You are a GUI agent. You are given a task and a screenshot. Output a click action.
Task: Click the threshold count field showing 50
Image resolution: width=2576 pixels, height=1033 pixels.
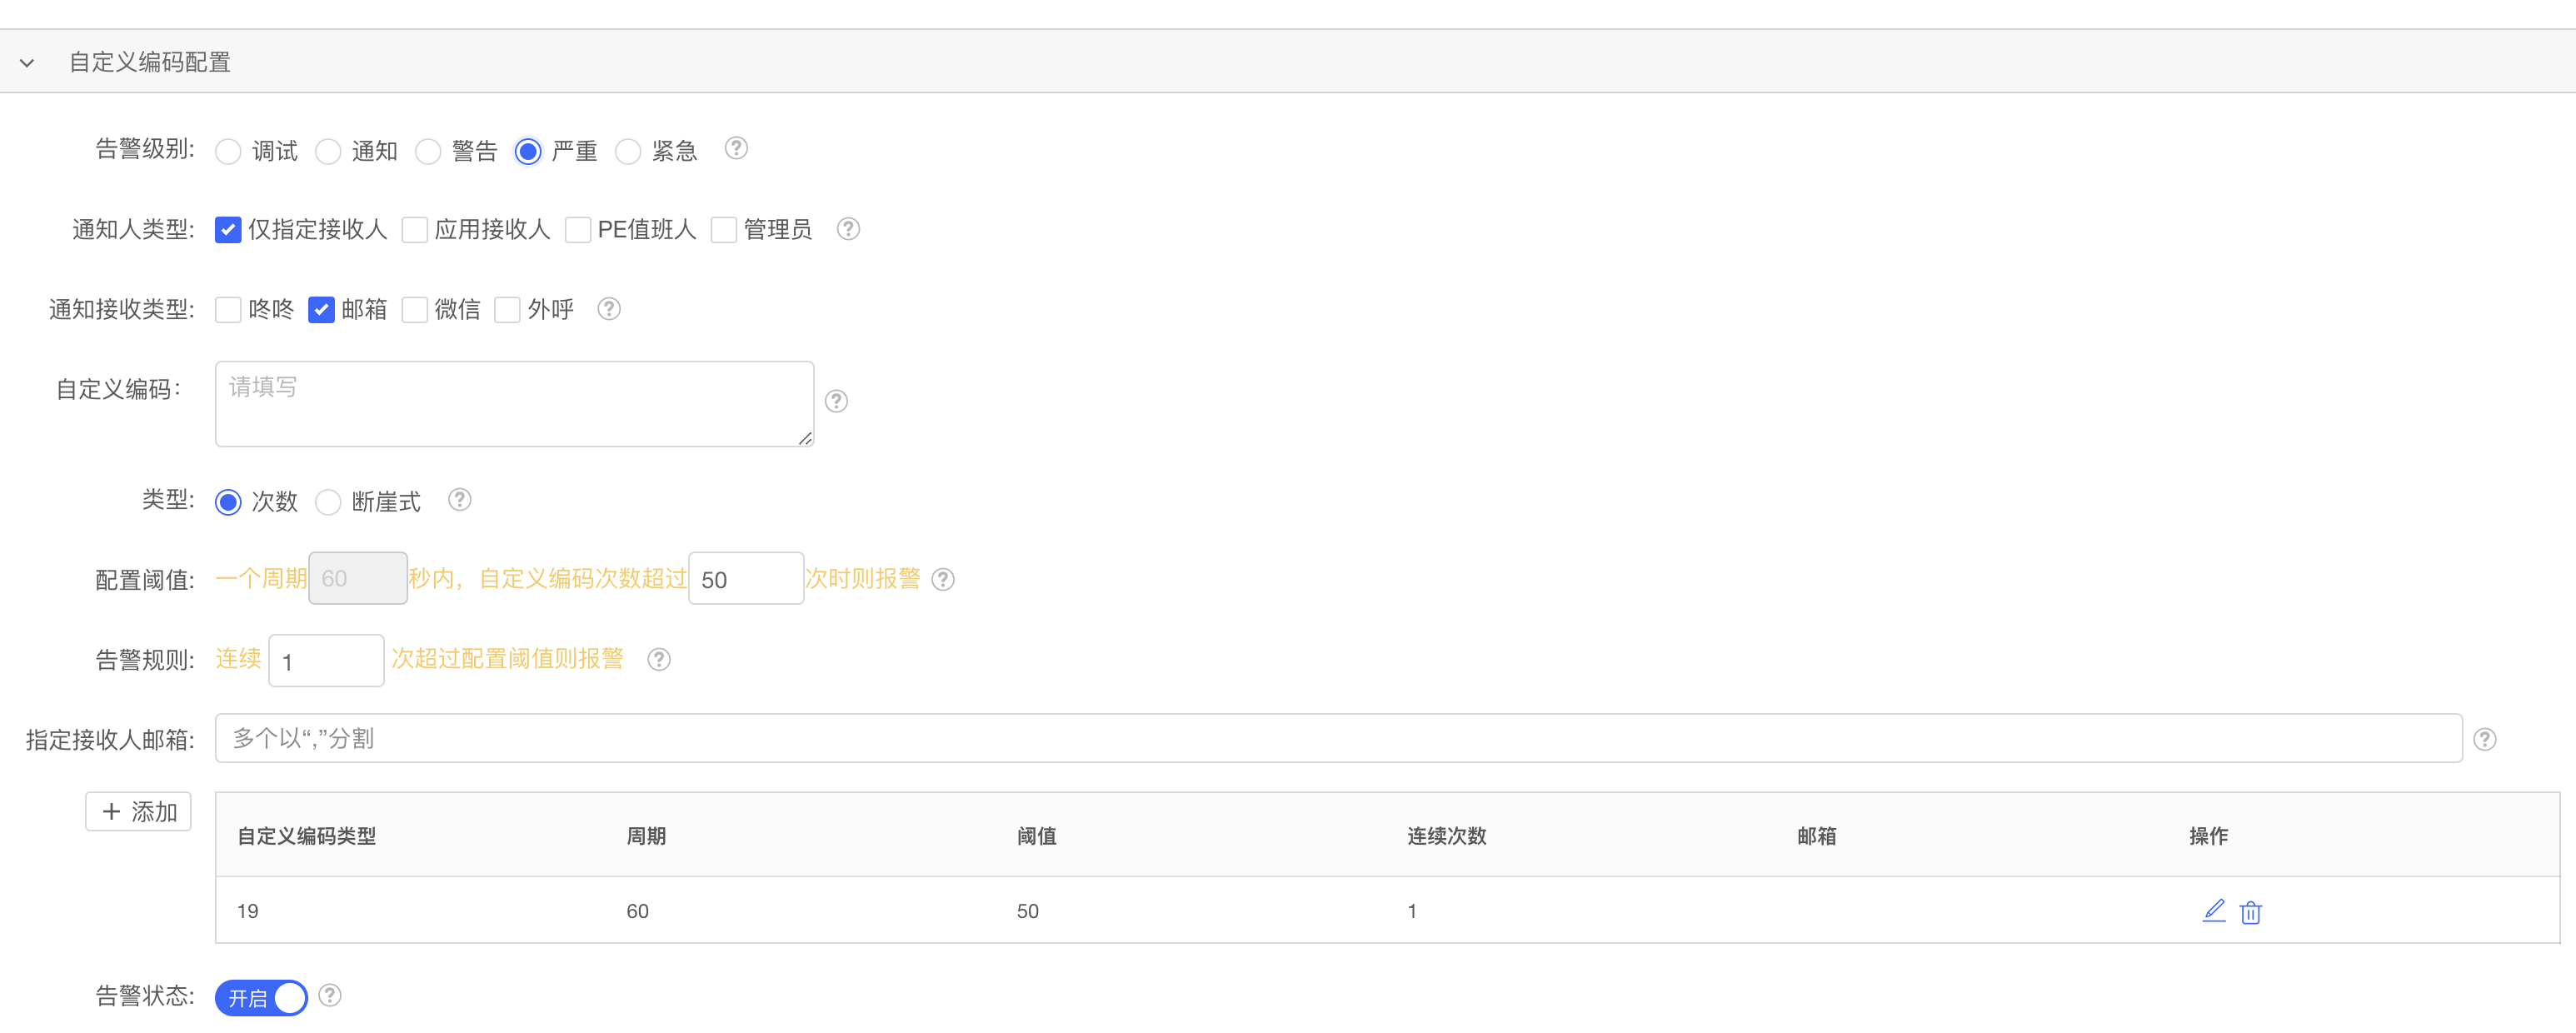pos(745,579)
